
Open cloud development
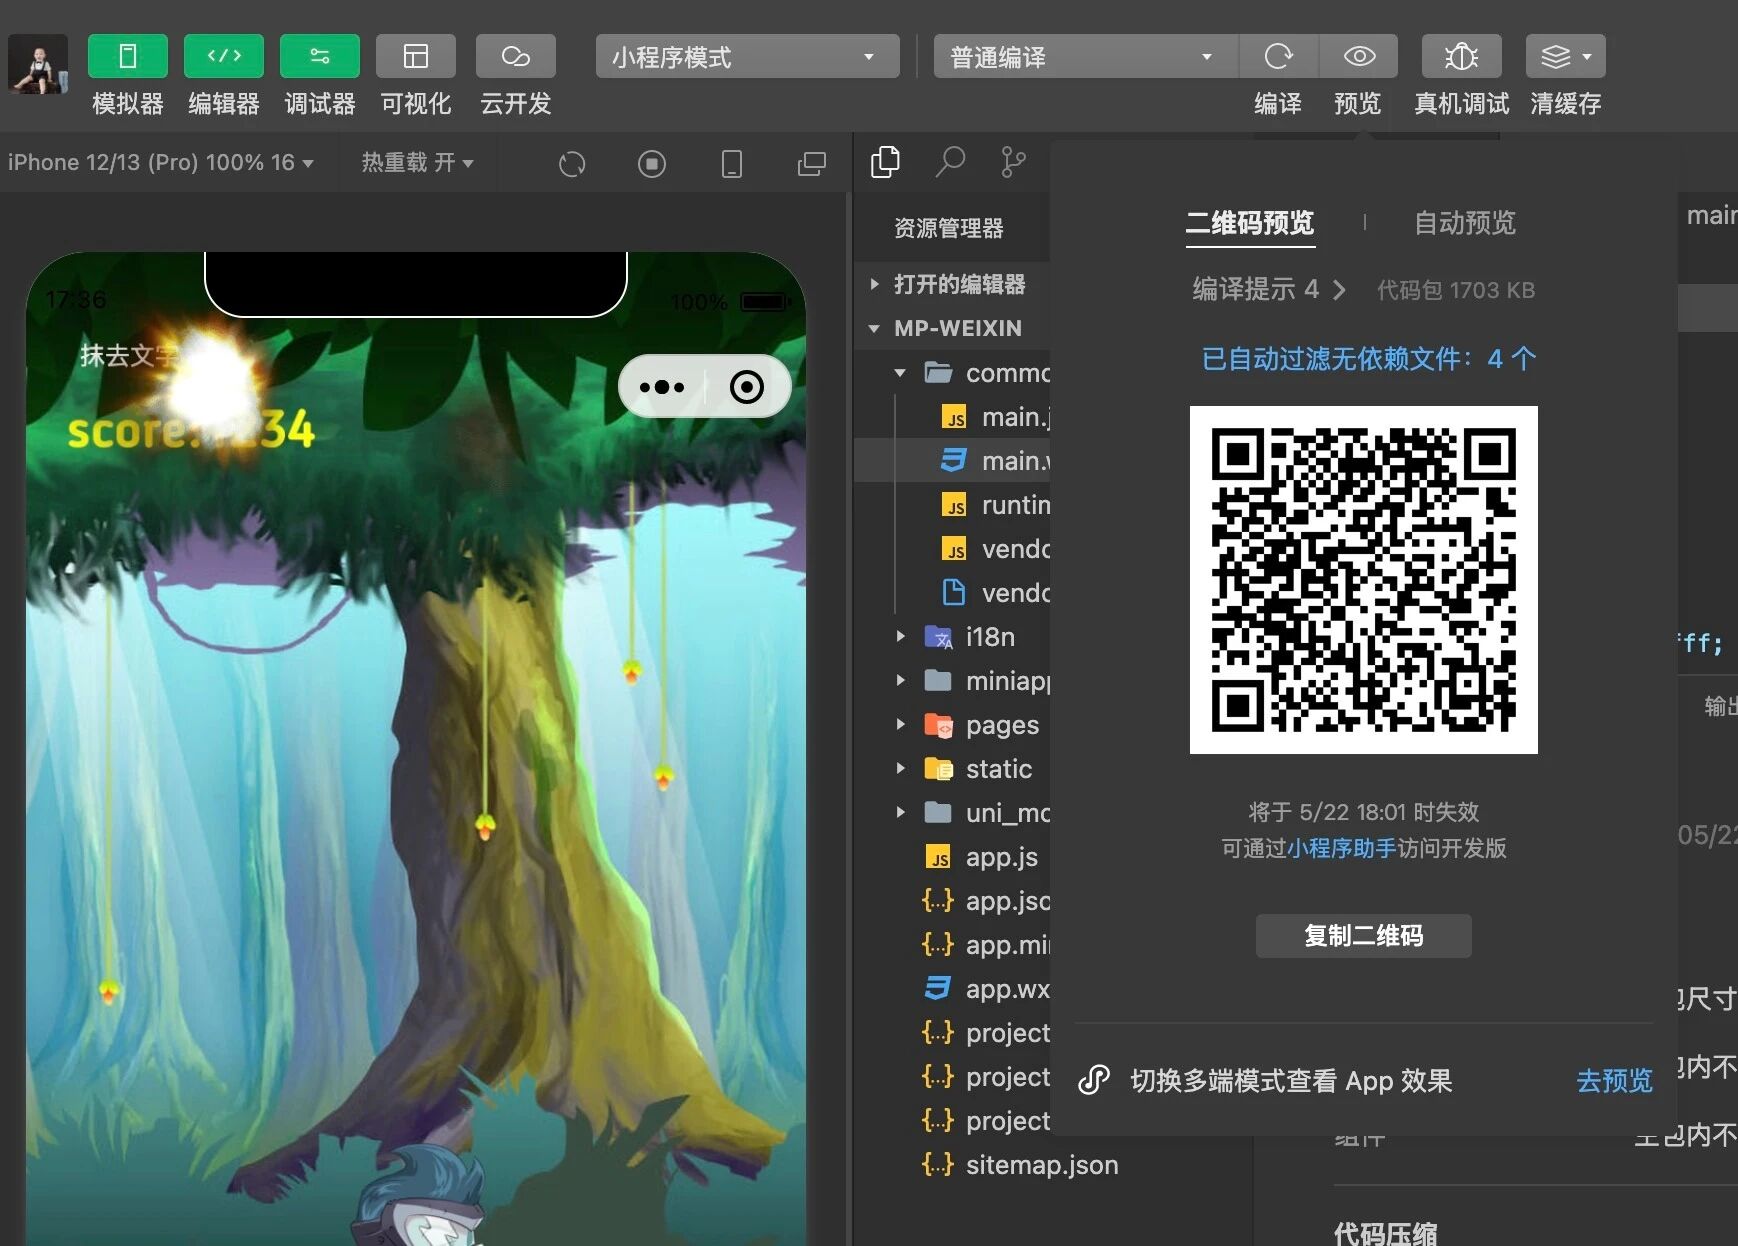pyautogui.click(x=515, y=56)
